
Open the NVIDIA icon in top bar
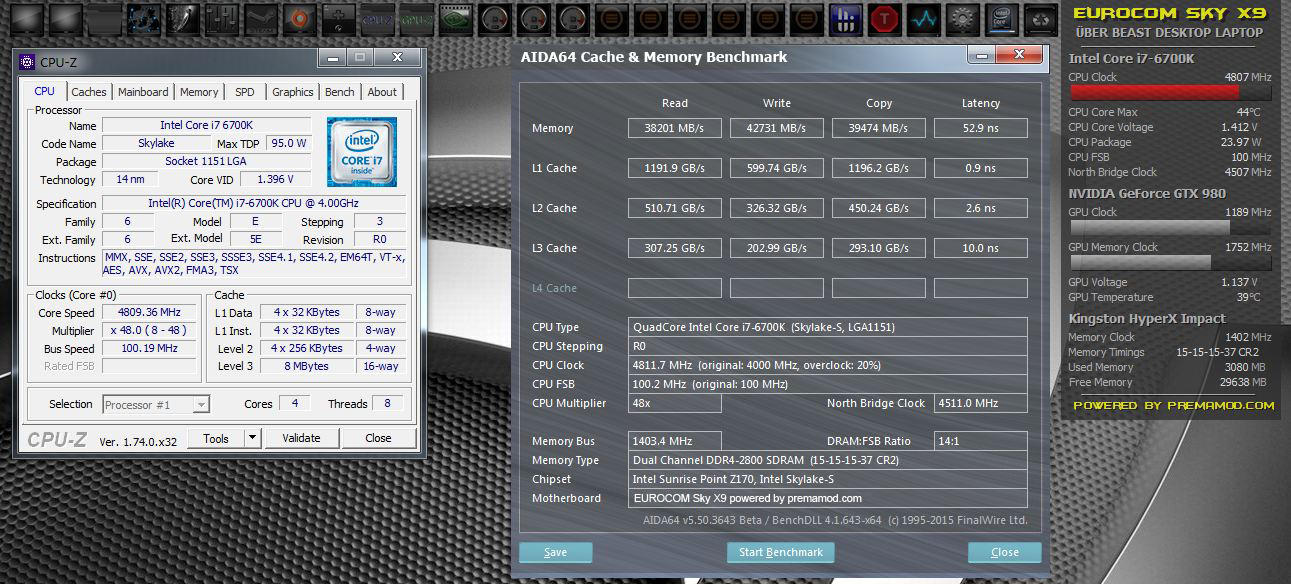(454, 17)
